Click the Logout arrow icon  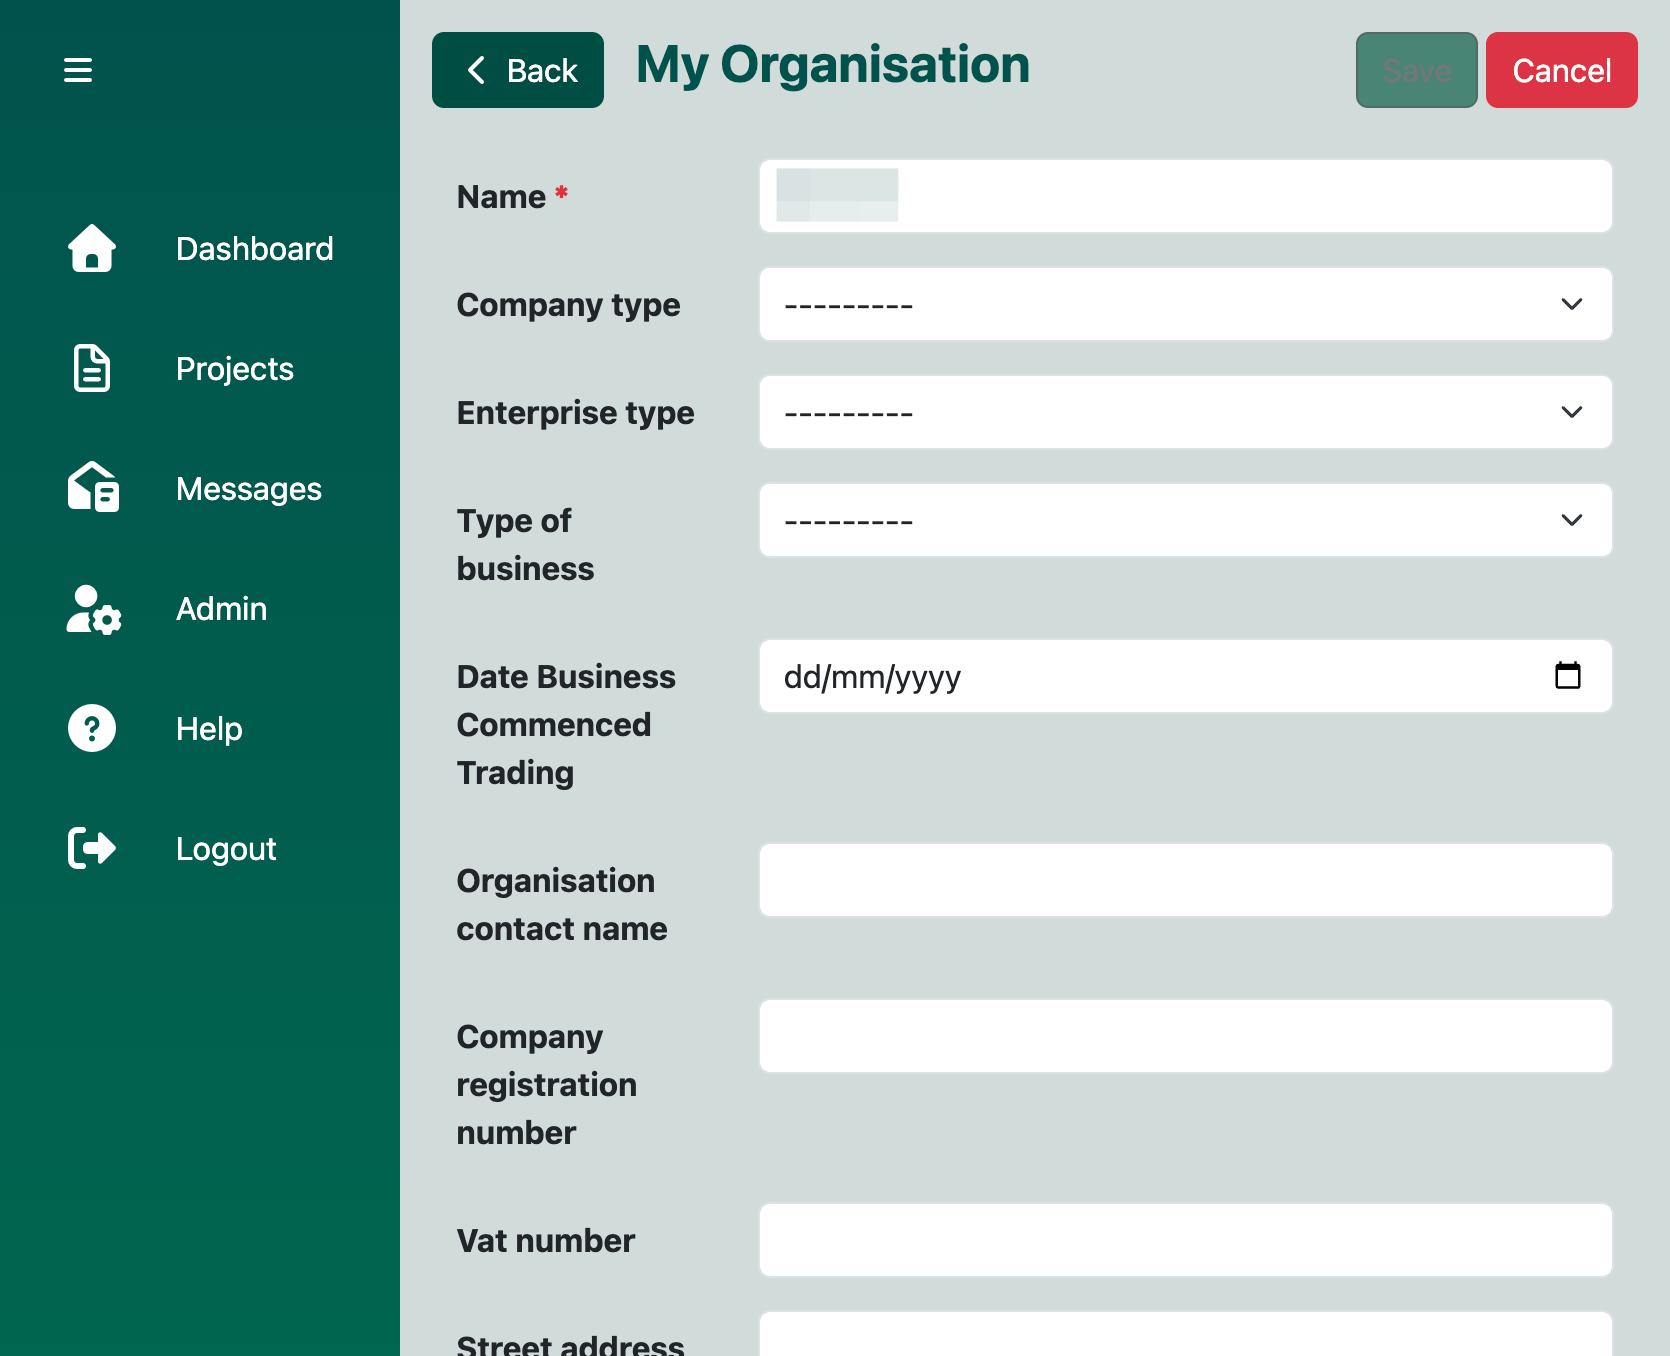[92, 848]
